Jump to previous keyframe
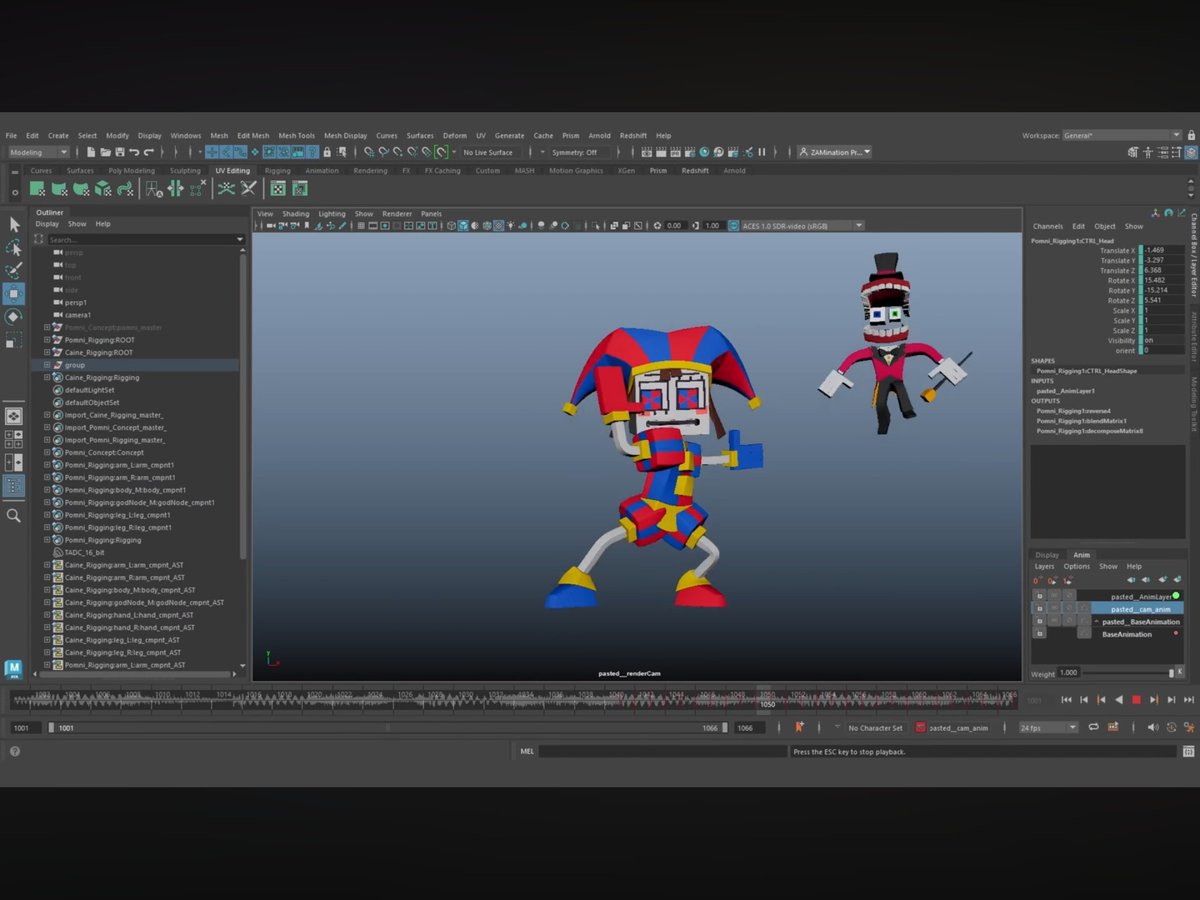The image size is (1200, 900). click(x=1101, y=700)
